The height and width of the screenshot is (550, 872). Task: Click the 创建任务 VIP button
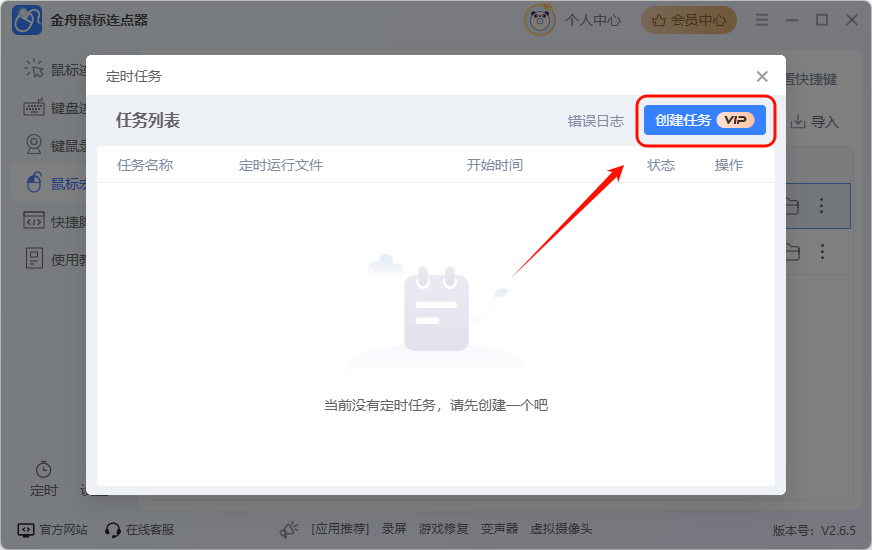(x=705, y=120)
